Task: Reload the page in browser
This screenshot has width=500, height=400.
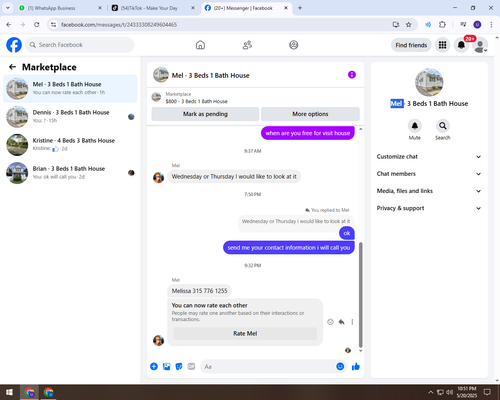Action: (37, 25)
